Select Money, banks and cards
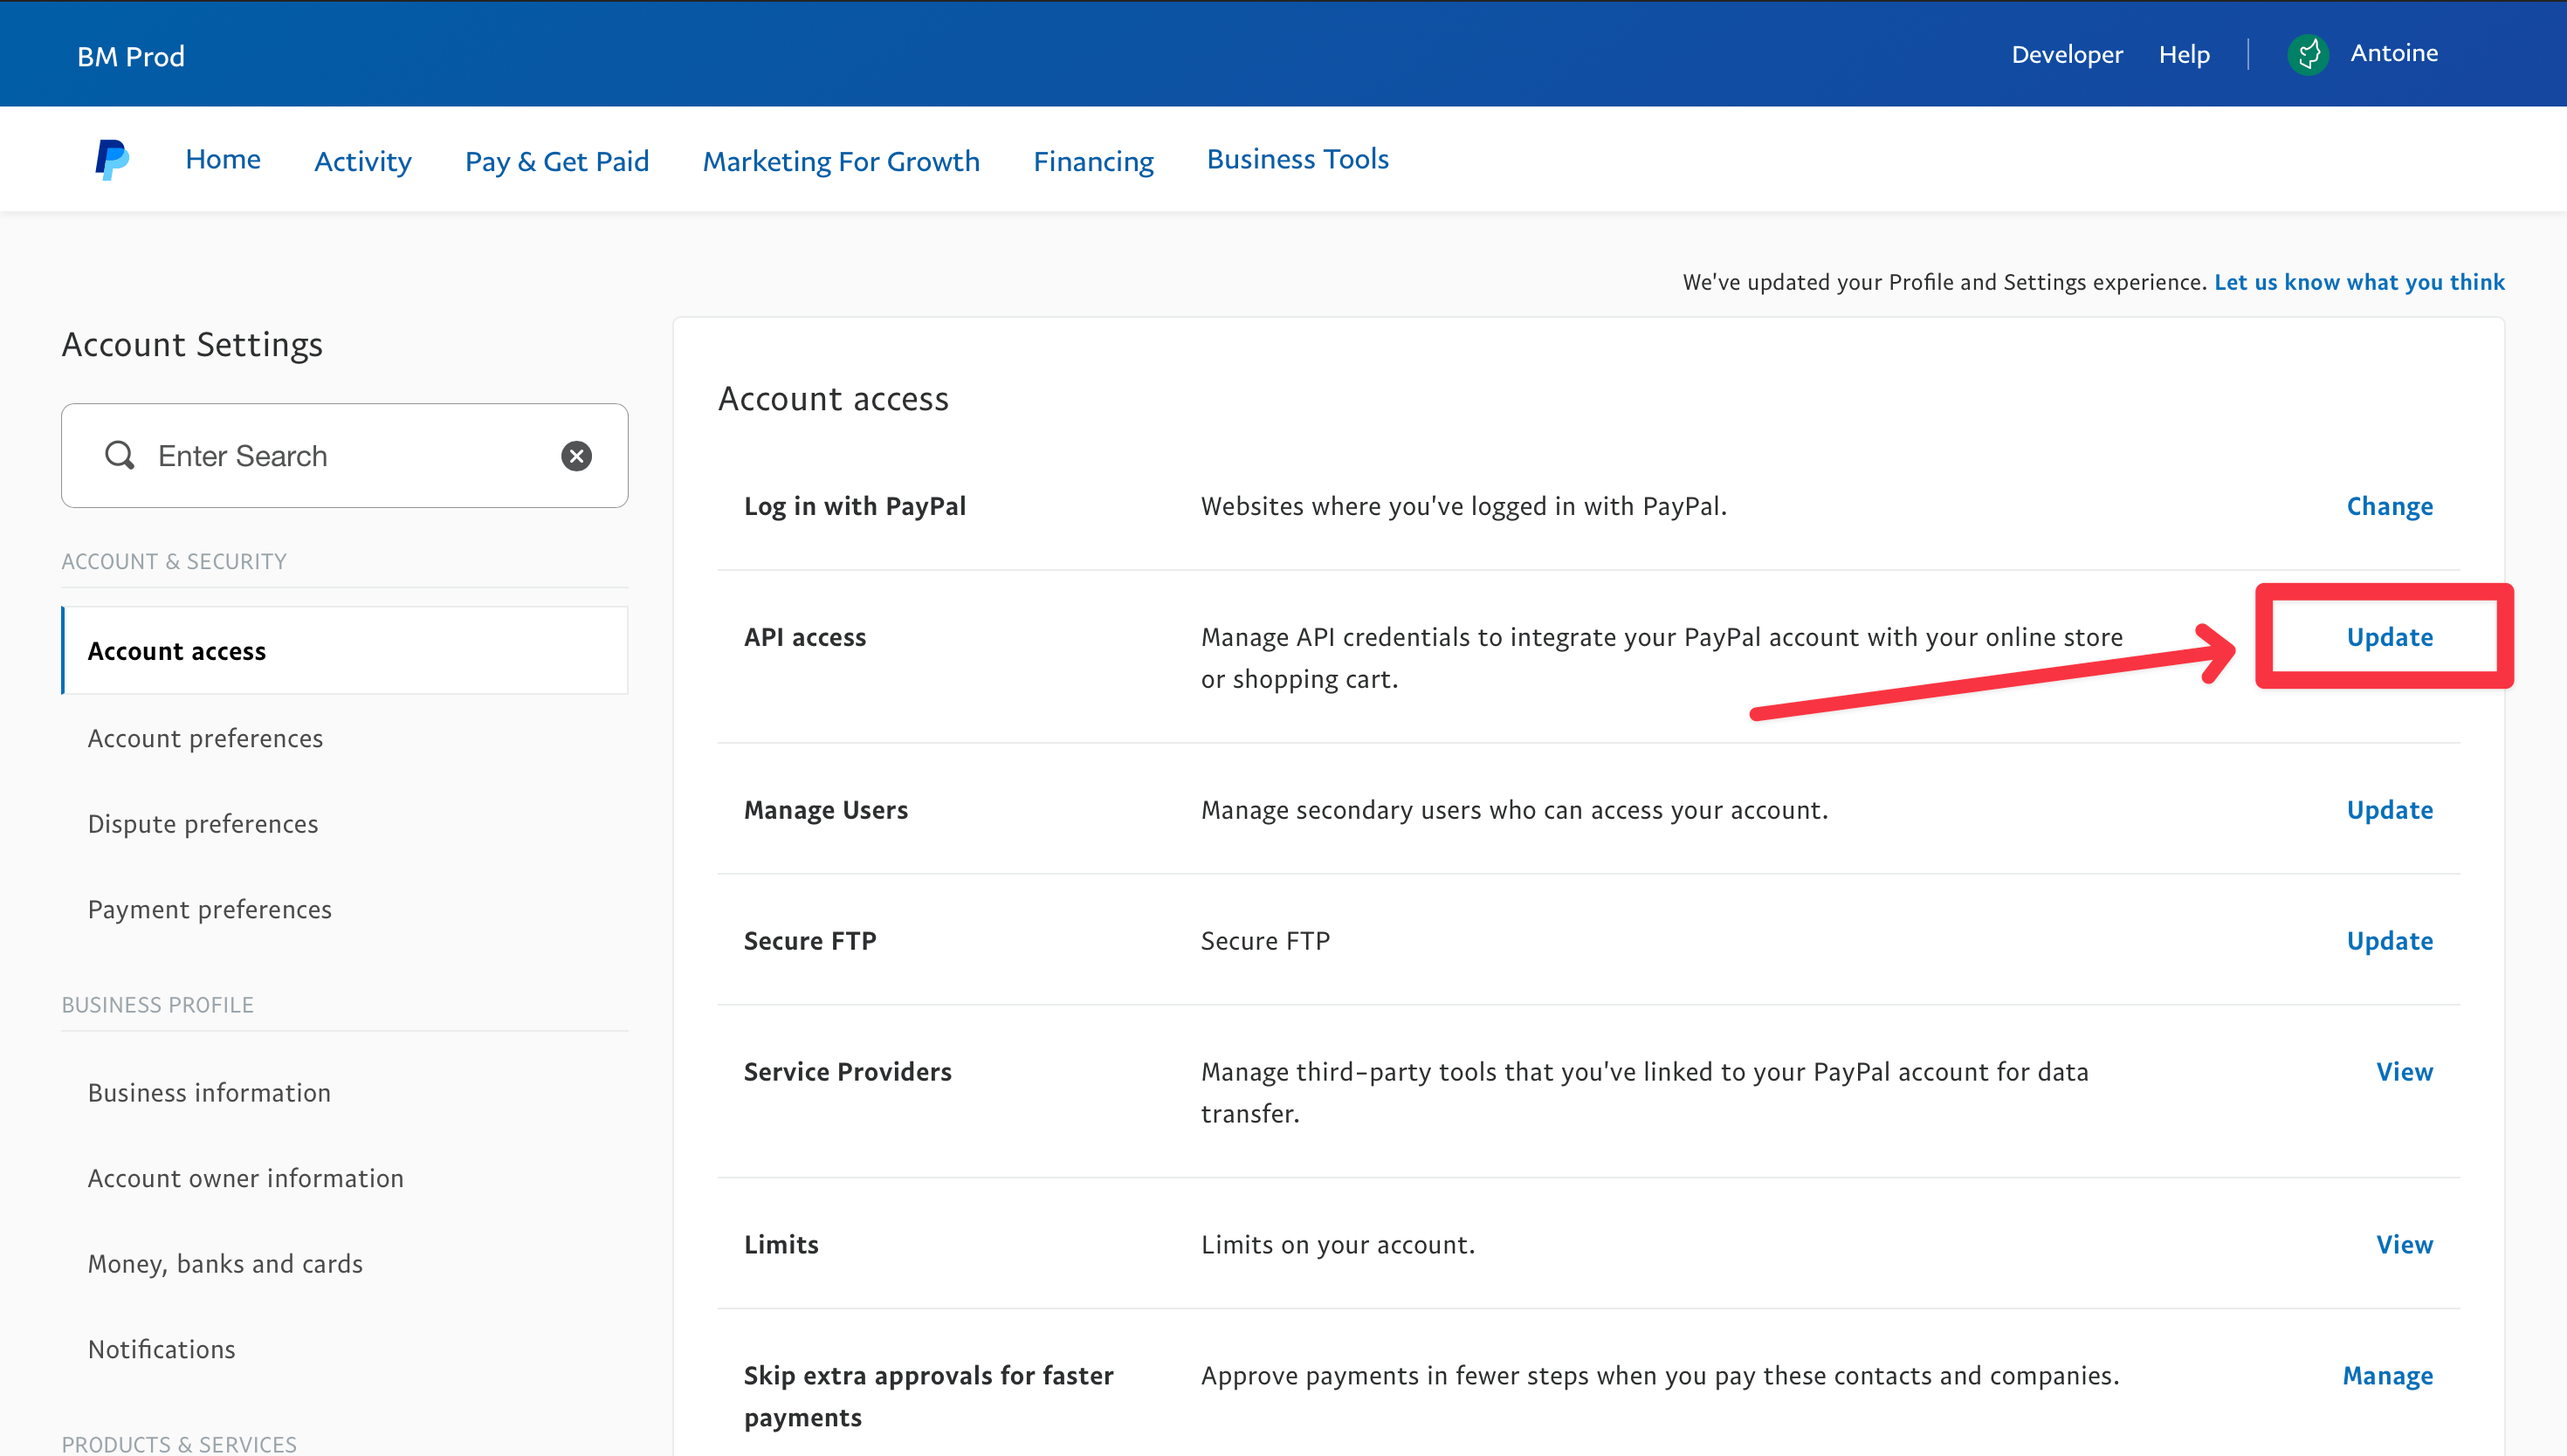 tap(225, 1264)
